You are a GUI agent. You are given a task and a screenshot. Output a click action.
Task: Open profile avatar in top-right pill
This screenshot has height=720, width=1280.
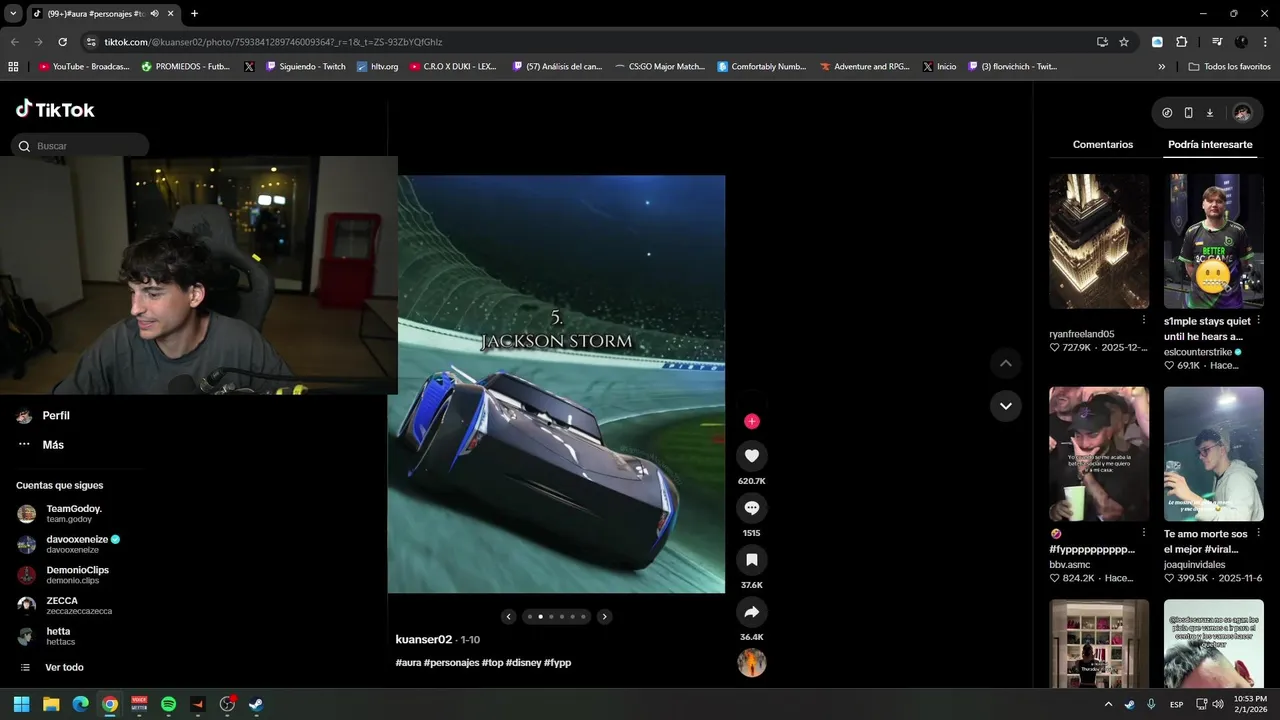click(x=1242, y=113)
